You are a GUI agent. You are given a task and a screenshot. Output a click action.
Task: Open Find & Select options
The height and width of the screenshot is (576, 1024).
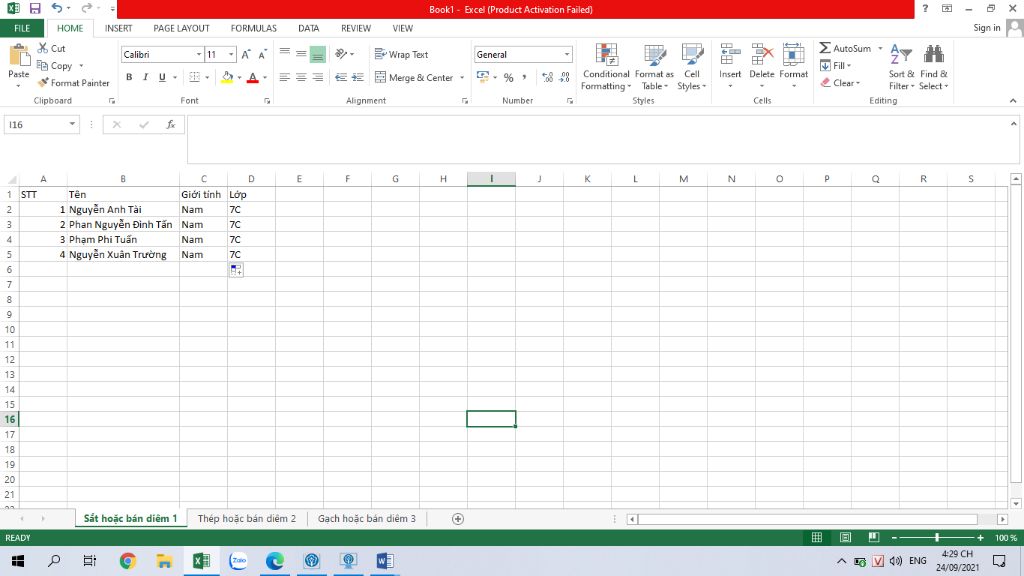click(933, 67)
